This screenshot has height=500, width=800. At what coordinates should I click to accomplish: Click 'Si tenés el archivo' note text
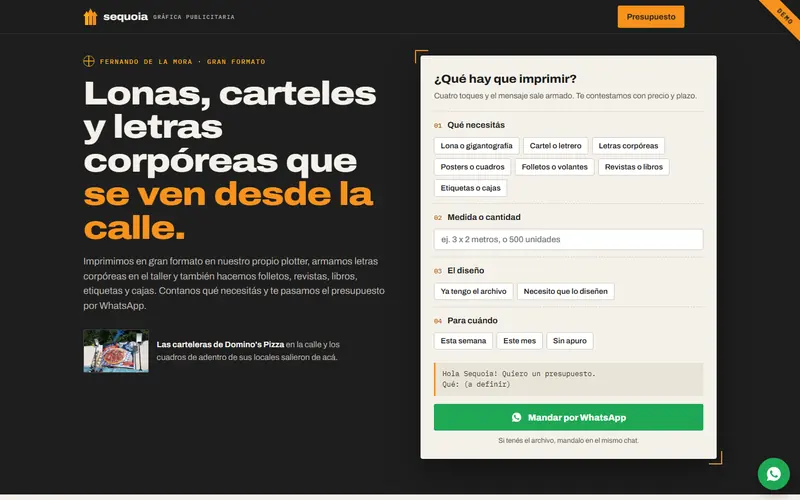[x=568, y=440]
